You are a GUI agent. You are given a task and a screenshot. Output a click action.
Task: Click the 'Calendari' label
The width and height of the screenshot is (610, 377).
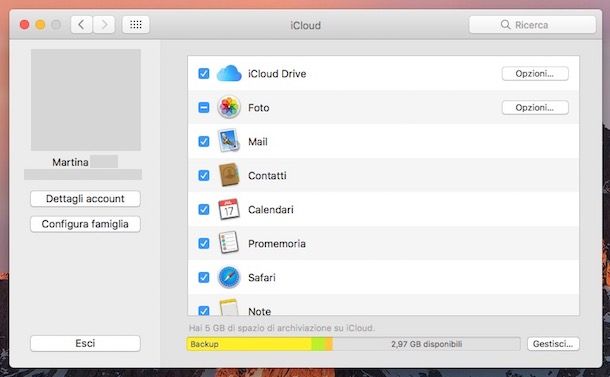click(271, 209)
